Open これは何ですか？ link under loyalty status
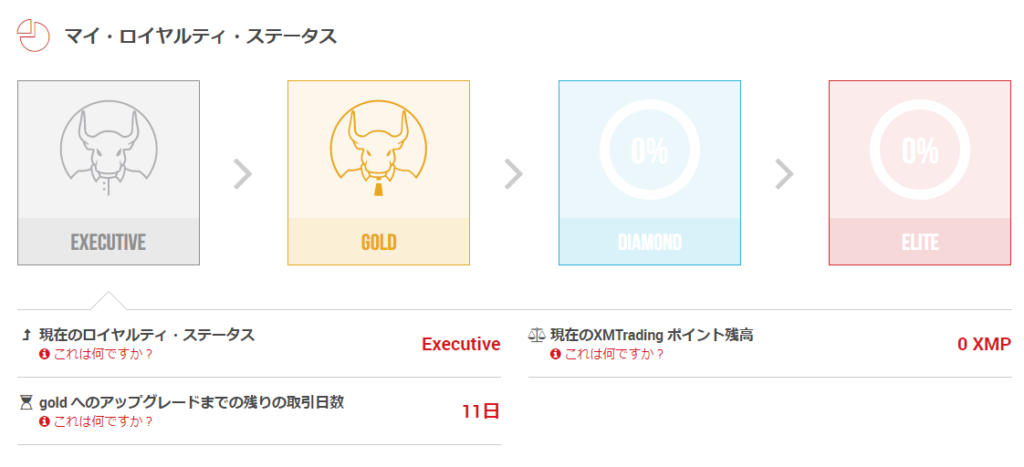The width and height of the screenshot is (1024, 467). [x=103, y=354]
